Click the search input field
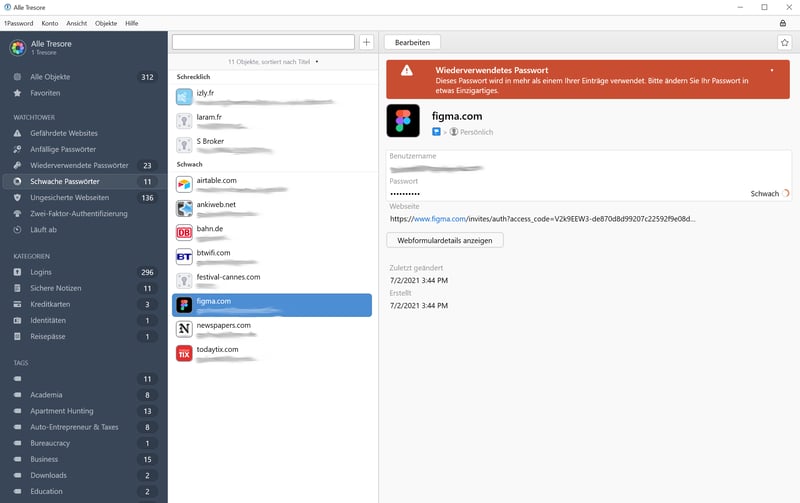This screenshot has width=800, height=503. click(x=263, y=42)
